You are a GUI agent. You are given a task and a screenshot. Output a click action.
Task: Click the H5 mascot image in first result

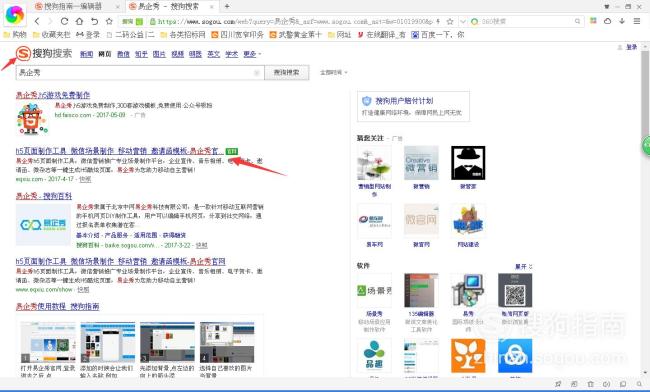(x=32, y=119)
